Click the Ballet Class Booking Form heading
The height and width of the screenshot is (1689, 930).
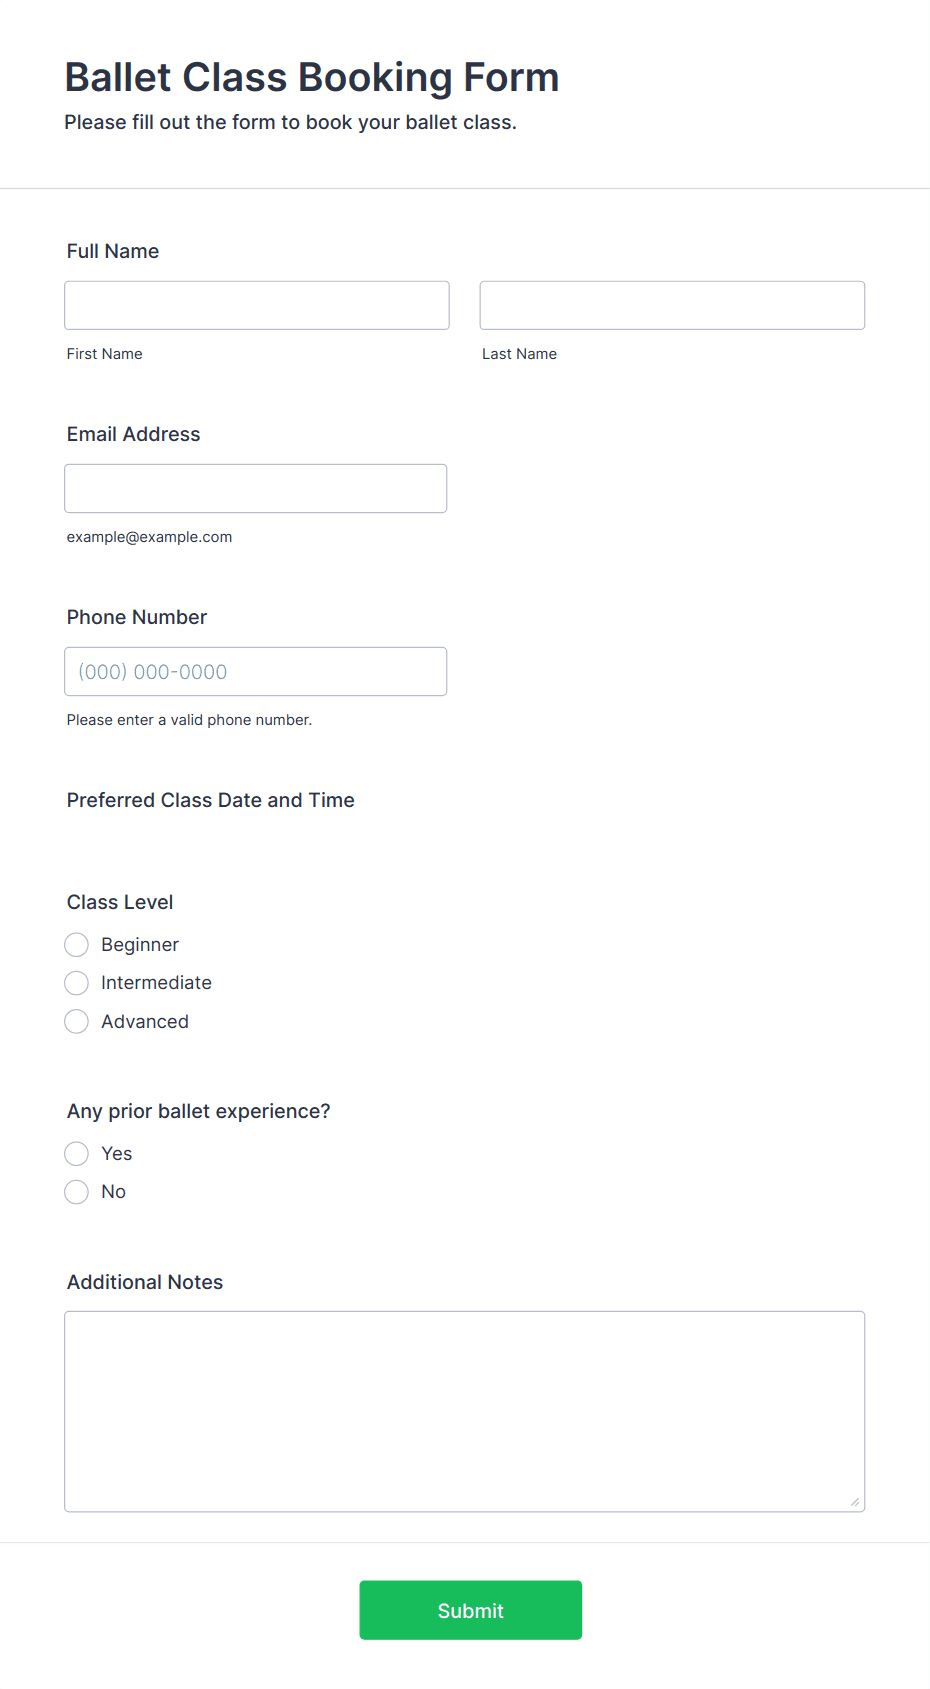click(x=312, y=77)
